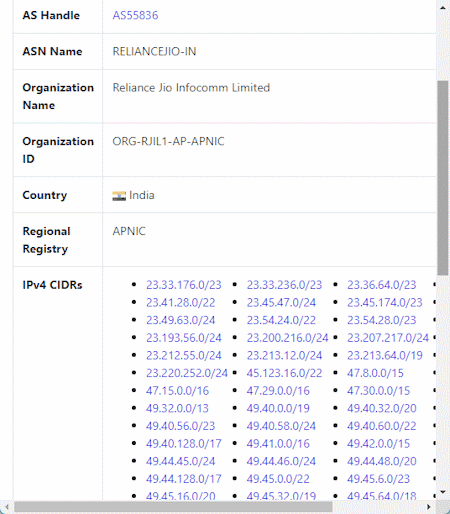Open CIDR 23.36.64.0/23 link
The image size is (450, 514).
pyautogui.click(x=382, y=285)
